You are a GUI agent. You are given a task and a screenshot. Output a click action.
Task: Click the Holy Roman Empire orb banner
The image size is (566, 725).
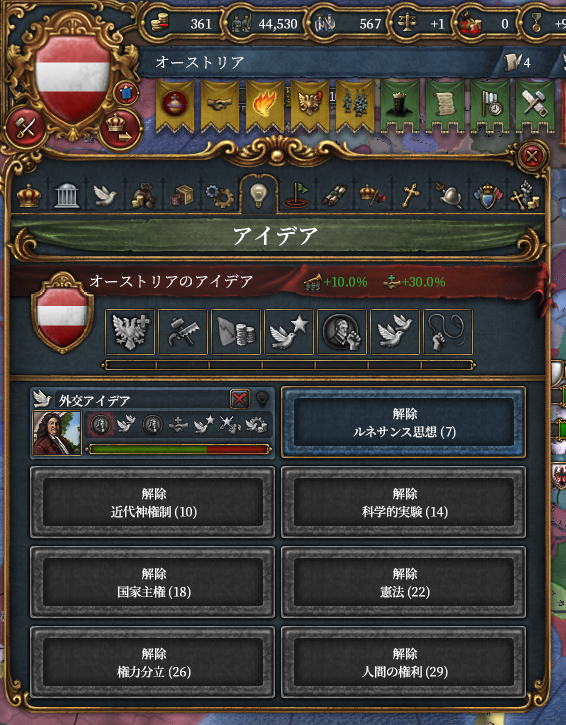tap(175, 105)
